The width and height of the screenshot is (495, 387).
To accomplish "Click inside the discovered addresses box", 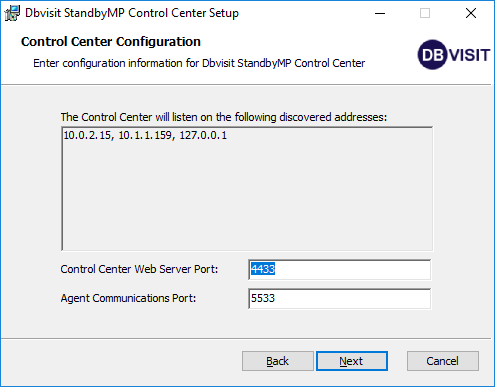I will (x=247, y=188).
